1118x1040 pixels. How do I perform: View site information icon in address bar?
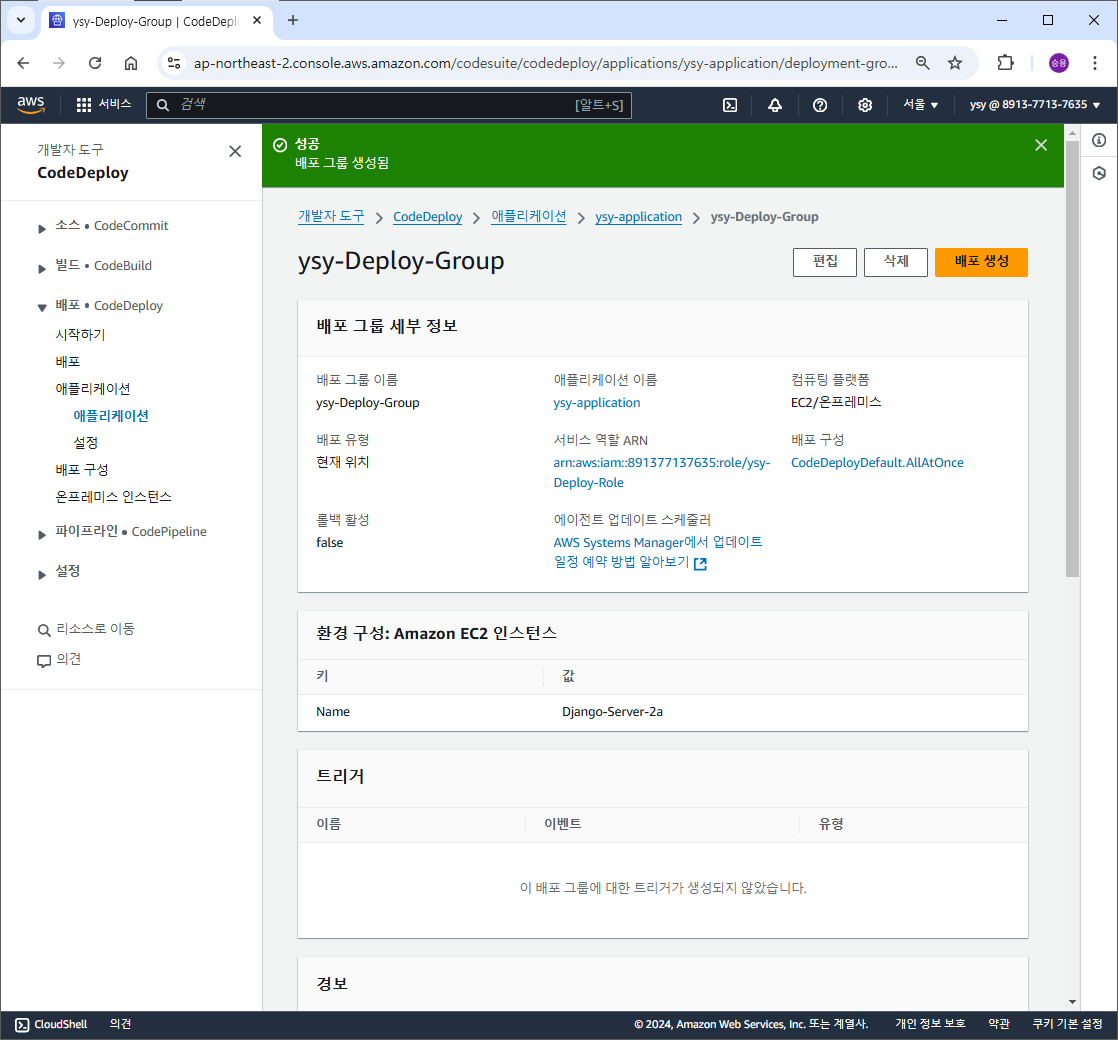tap(174, 63)
